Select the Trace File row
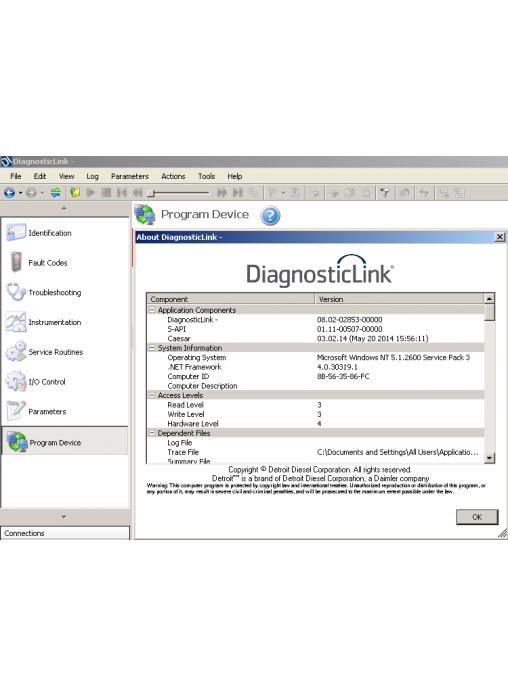 click(x=316, y=452)
